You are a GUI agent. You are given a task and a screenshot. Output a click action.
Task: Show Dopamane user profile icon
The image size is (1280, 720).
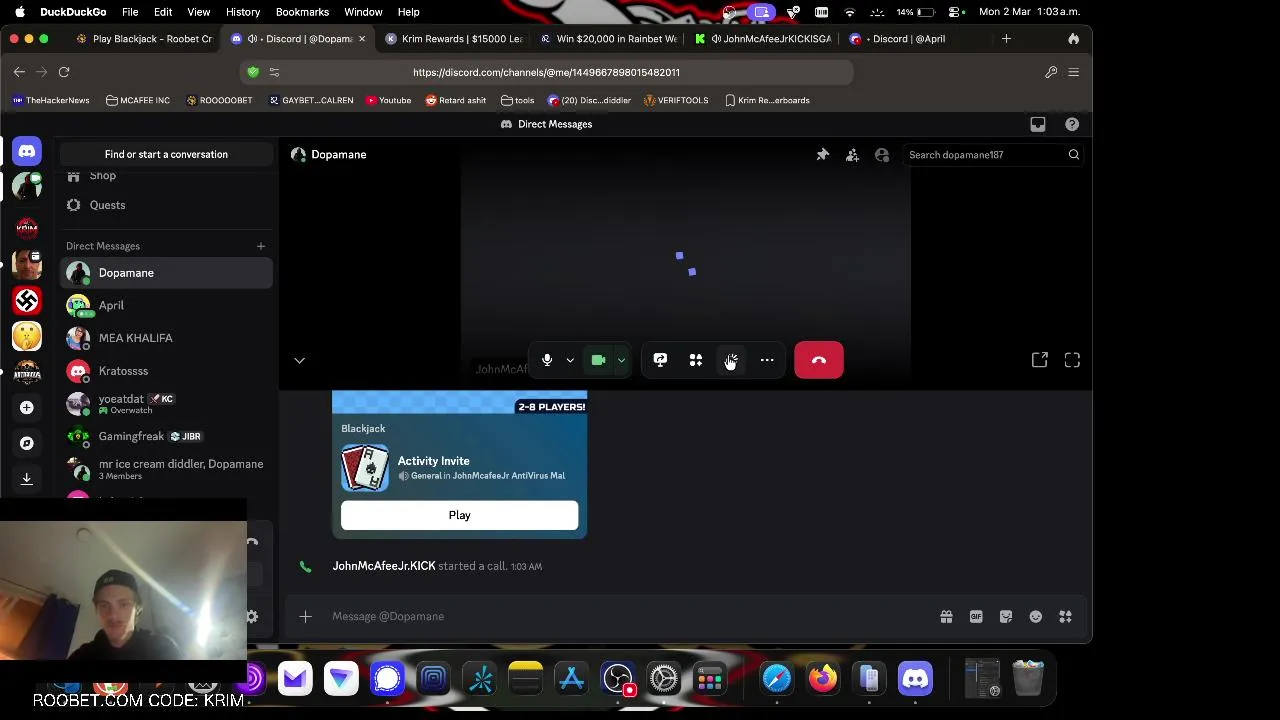pyautogui.click(x=882, y=155)
